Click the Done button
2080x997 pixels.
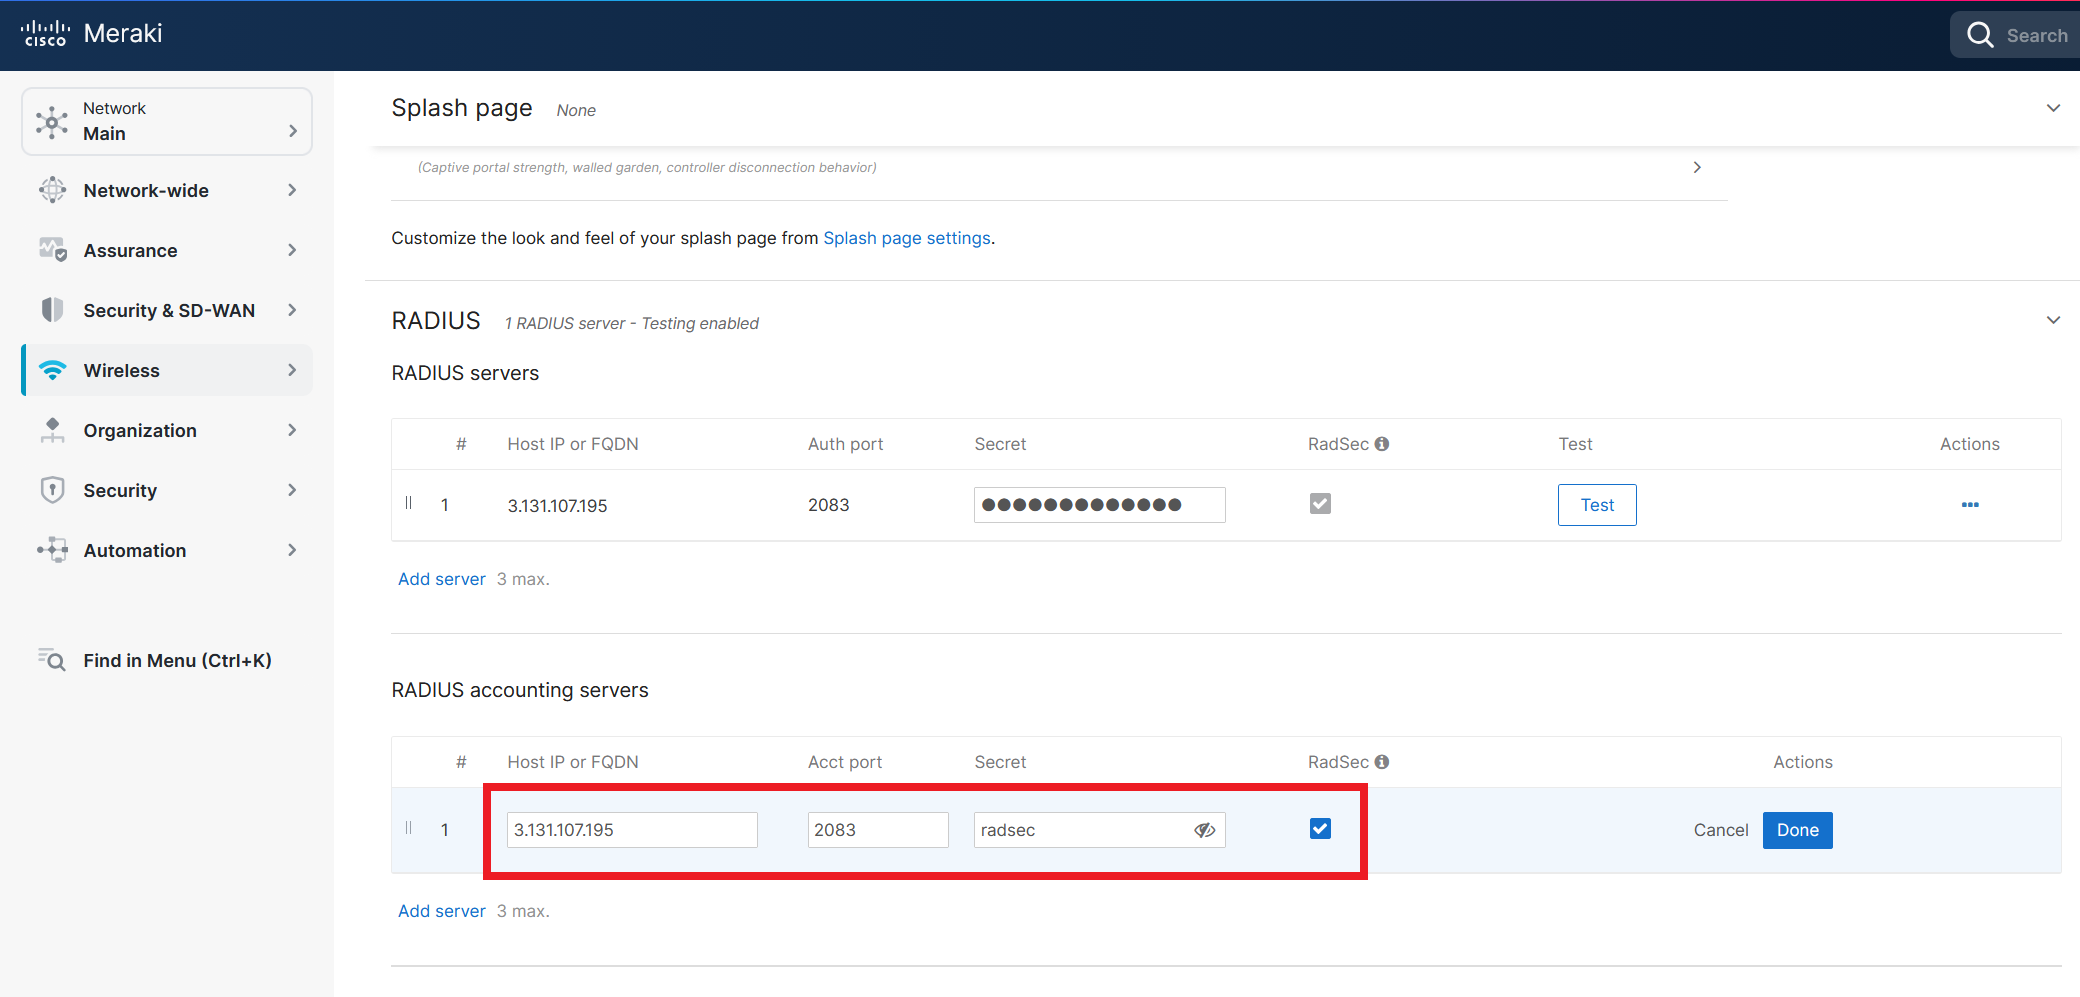point(1797,830)
